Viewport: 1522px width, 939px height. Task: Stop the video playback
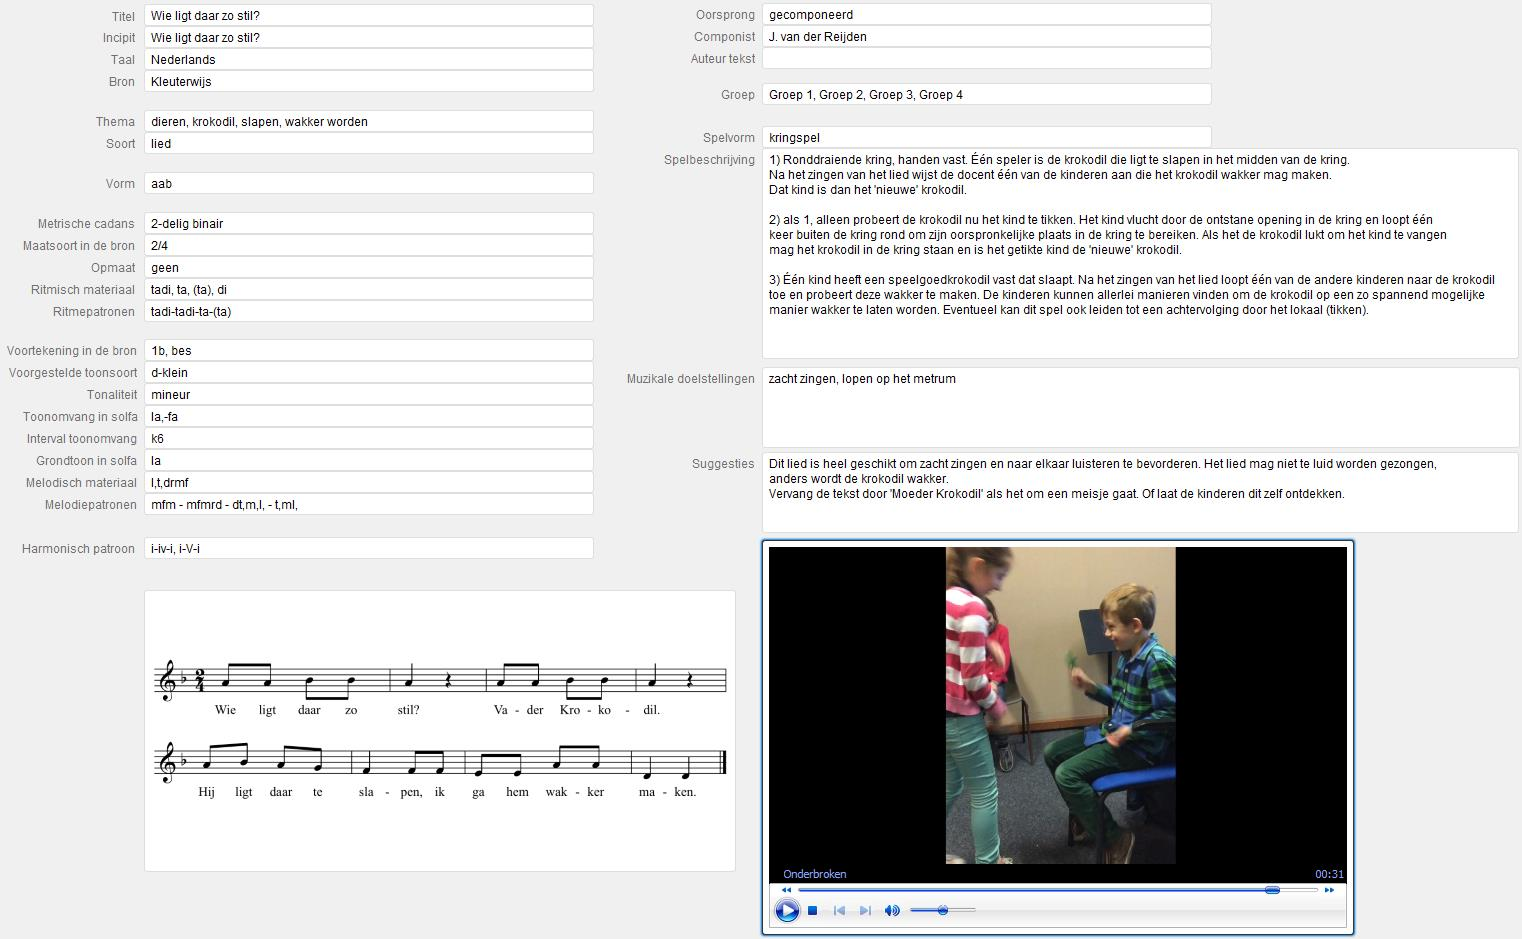pyautogui.click(x=813, y=910)
